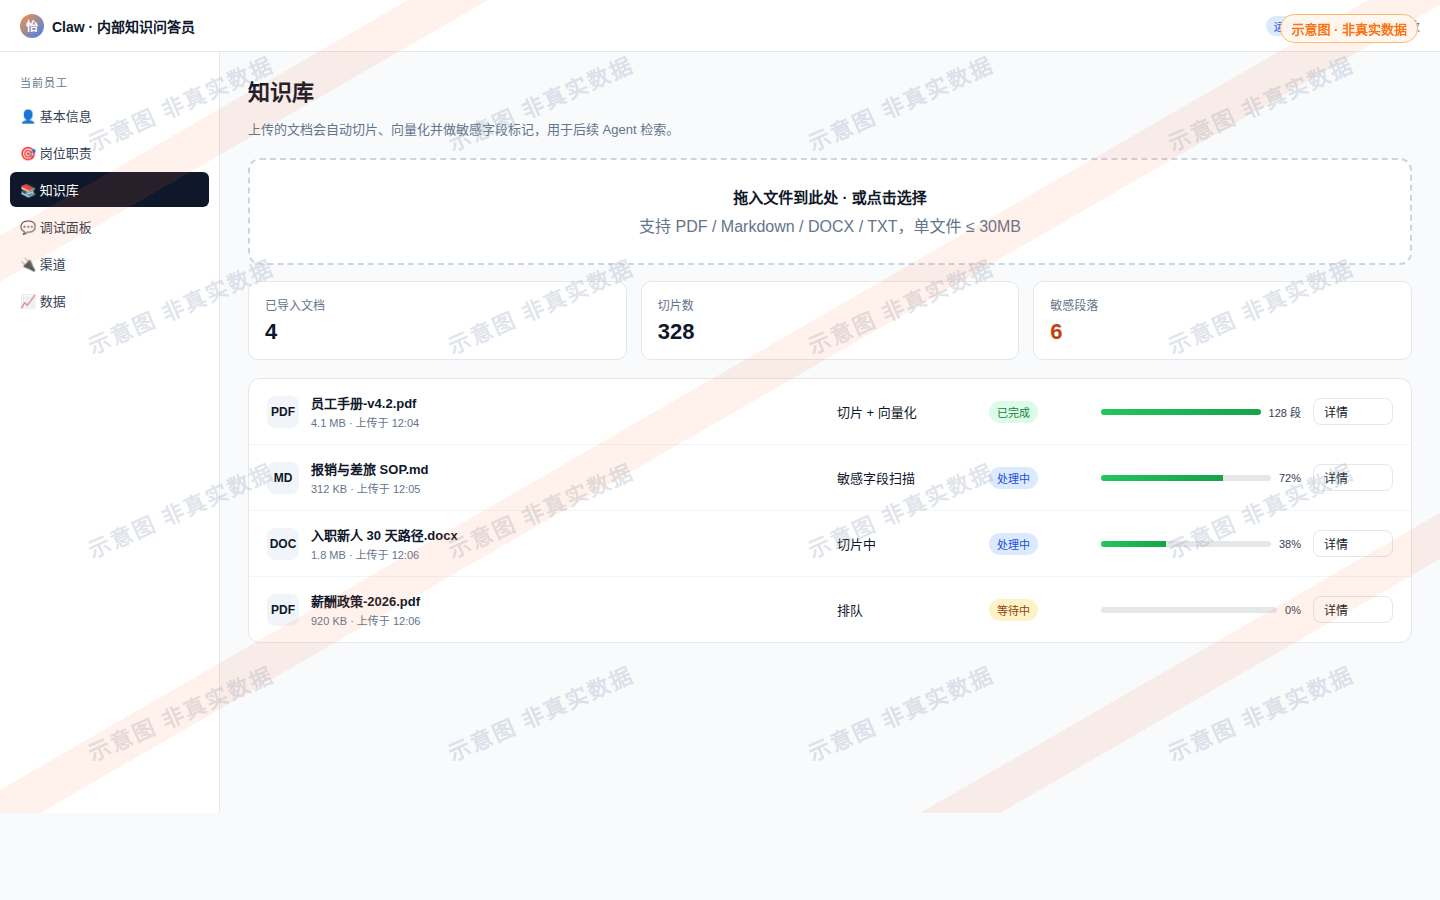Open 详情 for 入职新人 30 天路径.docx

(x=1352, y=544)
